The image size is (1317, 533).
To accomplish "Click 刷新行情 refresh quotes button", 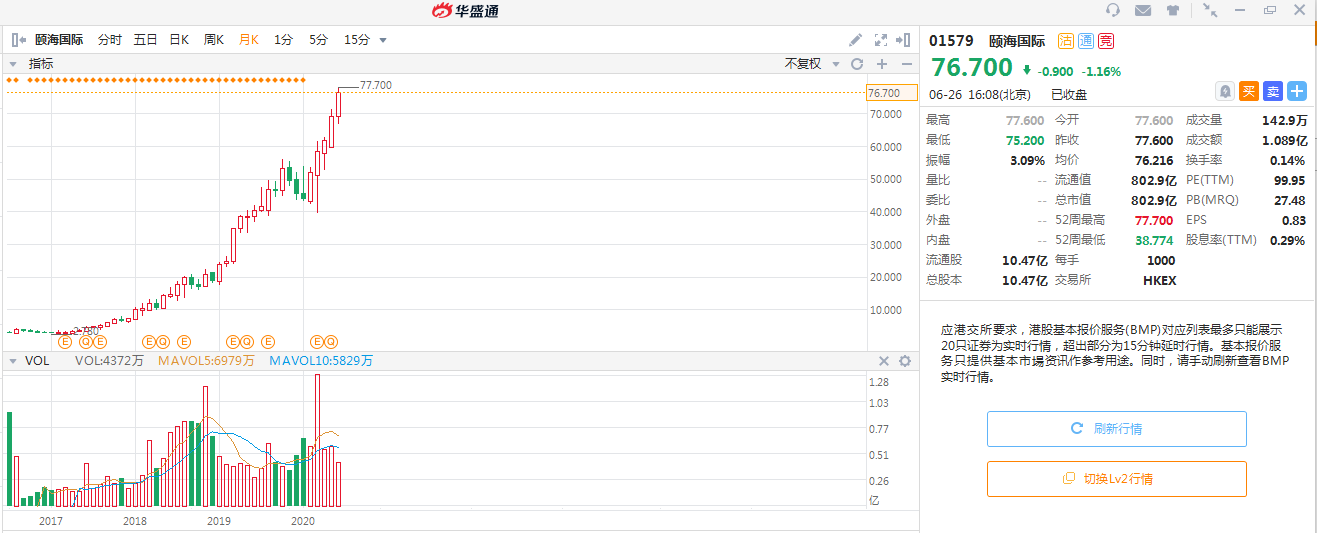I will pyautogui.click(x=1117, y=428).
